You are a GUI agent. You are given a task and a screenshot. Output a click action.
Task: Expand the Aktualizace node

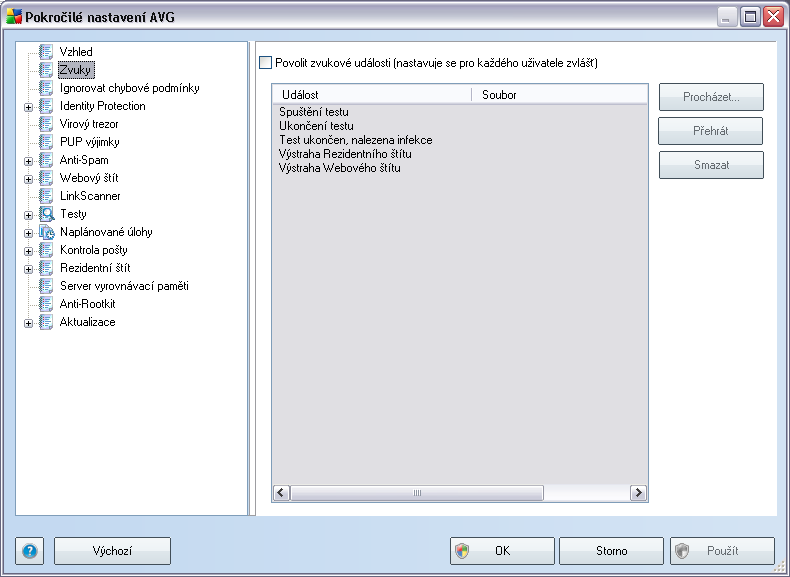28,323
